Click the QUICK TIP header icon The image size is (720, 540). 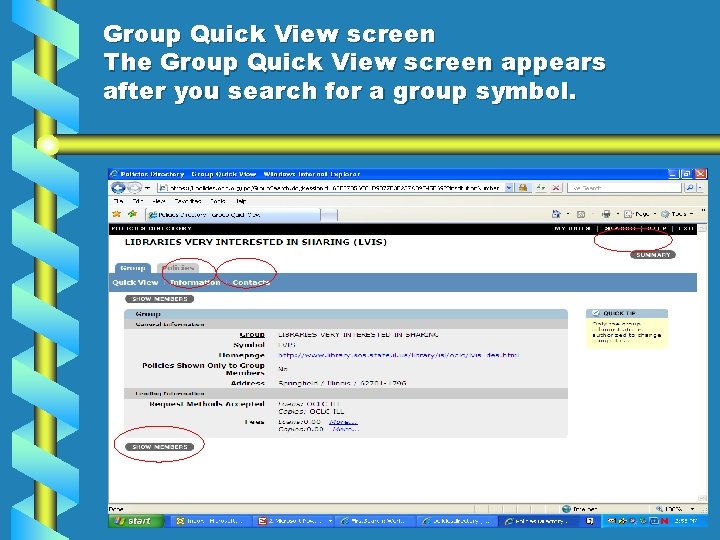(596, 313)
